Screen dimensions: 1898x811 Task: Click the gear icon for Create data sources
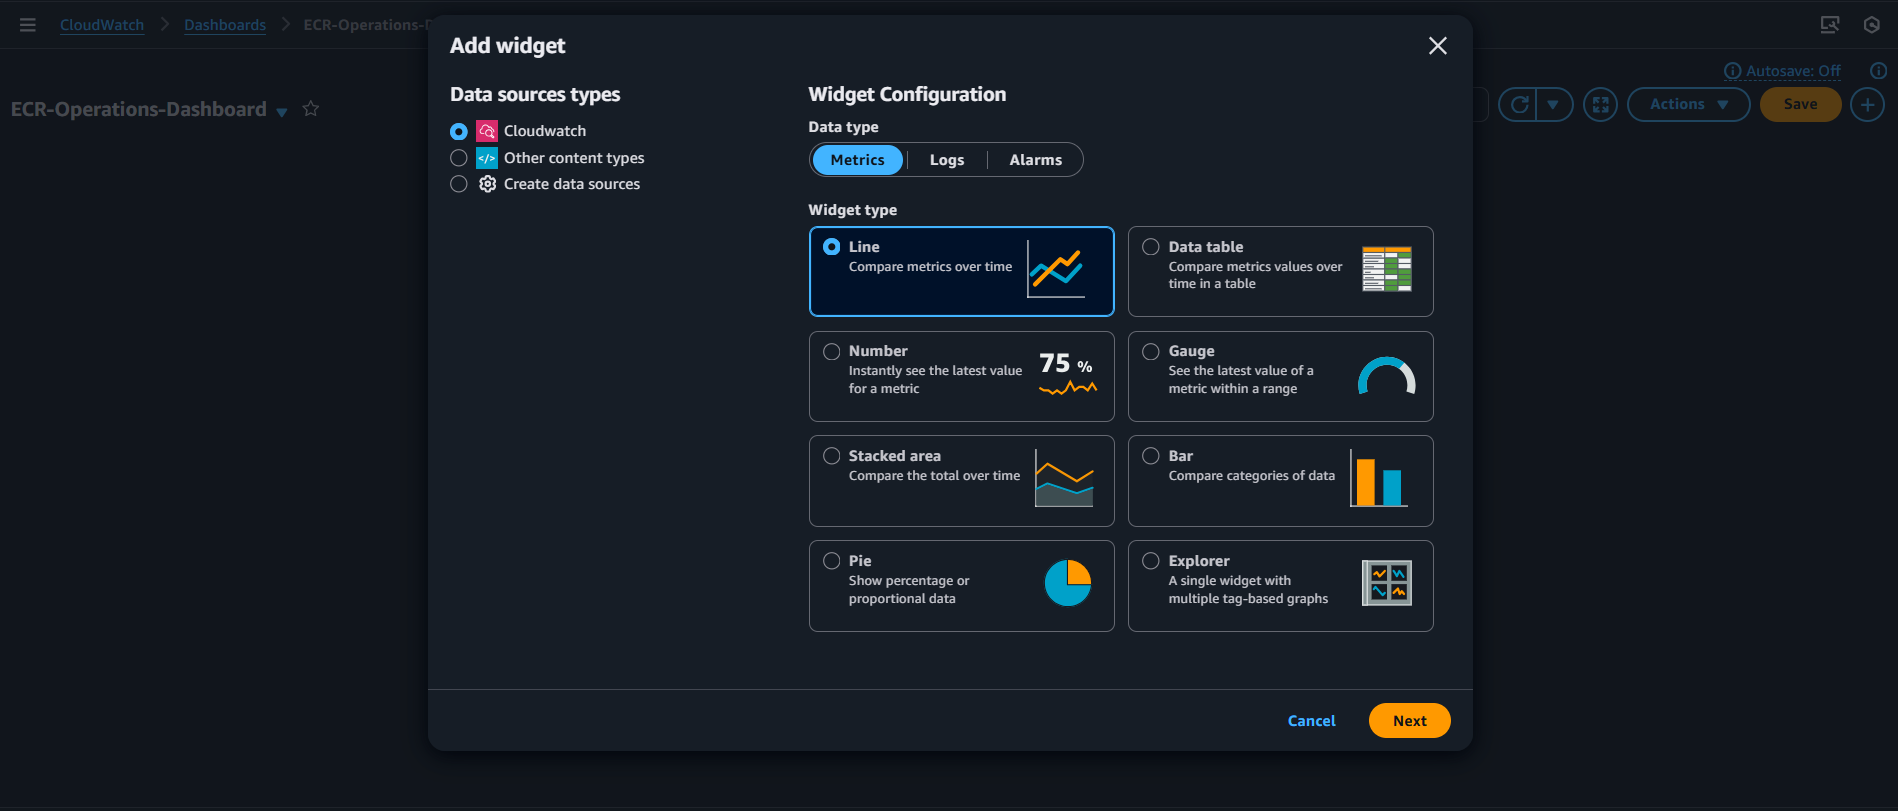pos(487,183)
